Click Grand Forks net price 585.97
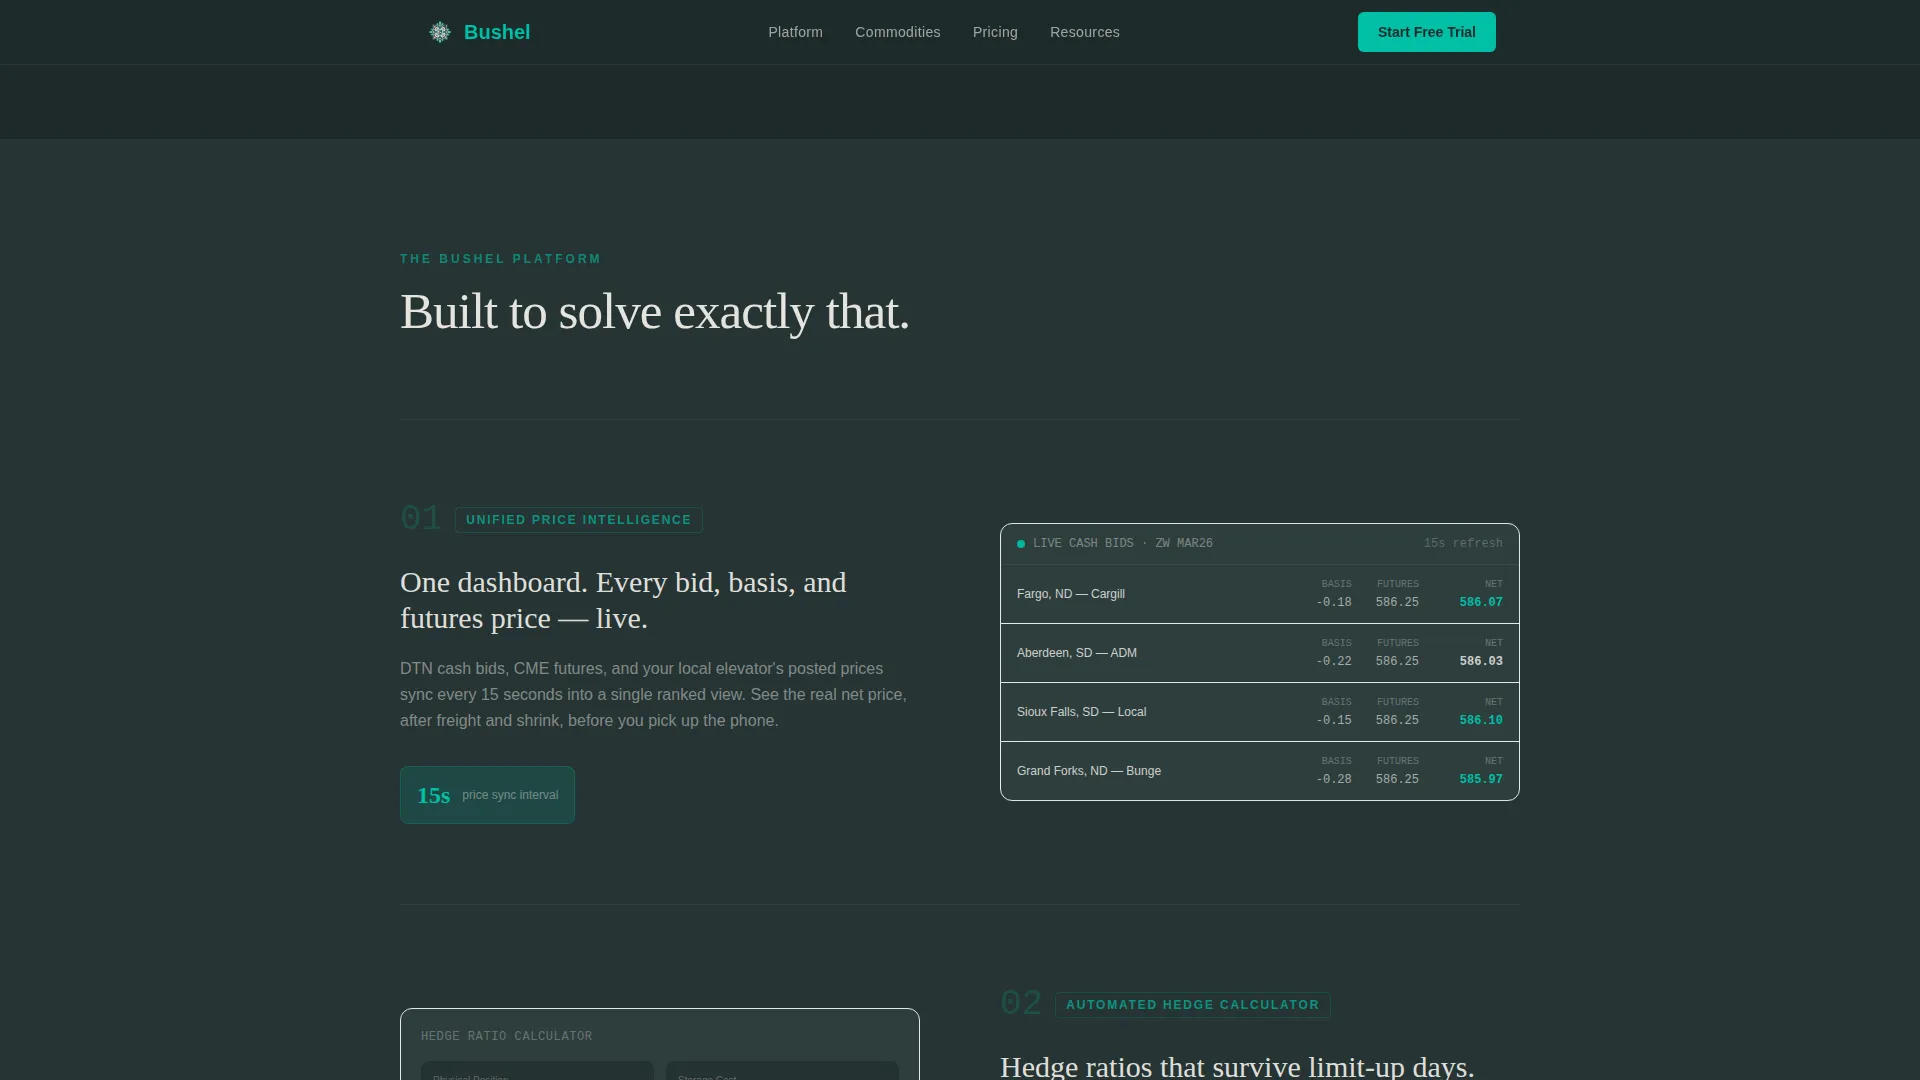 [1480, 779]
